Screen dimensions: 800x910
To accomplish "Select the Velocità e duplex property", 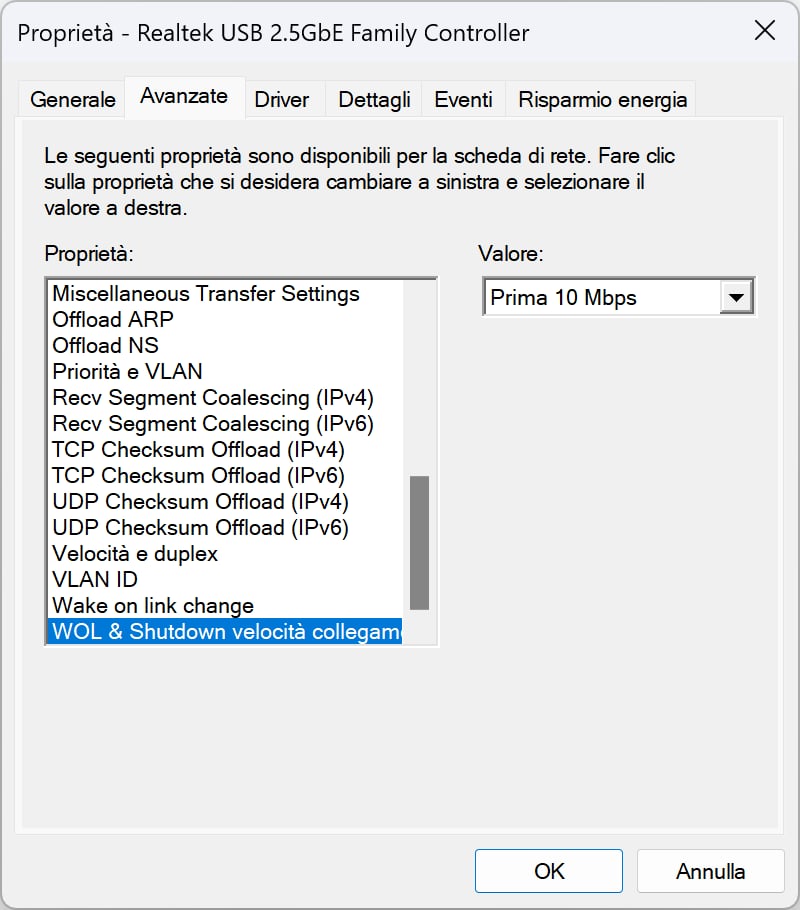I will tap(225, 554).
